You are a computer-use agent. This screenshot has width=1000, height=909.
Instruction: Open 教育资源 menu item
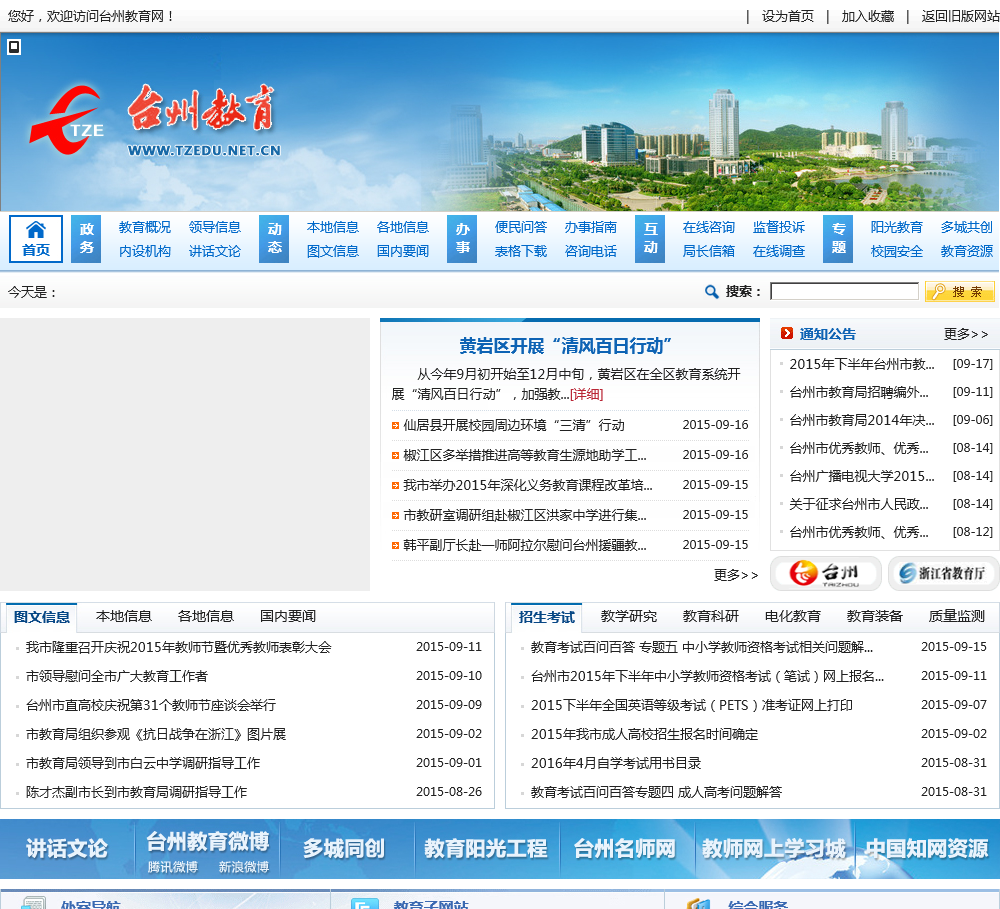tap(967, 251)
